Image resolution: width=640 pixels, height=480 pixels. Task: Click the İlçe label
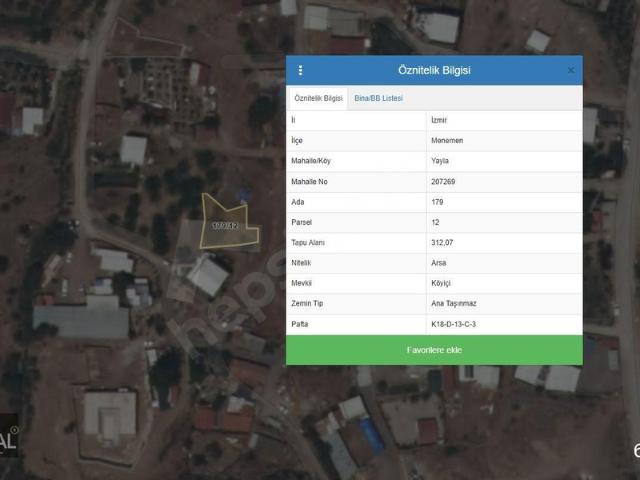[x=297, y=140]
